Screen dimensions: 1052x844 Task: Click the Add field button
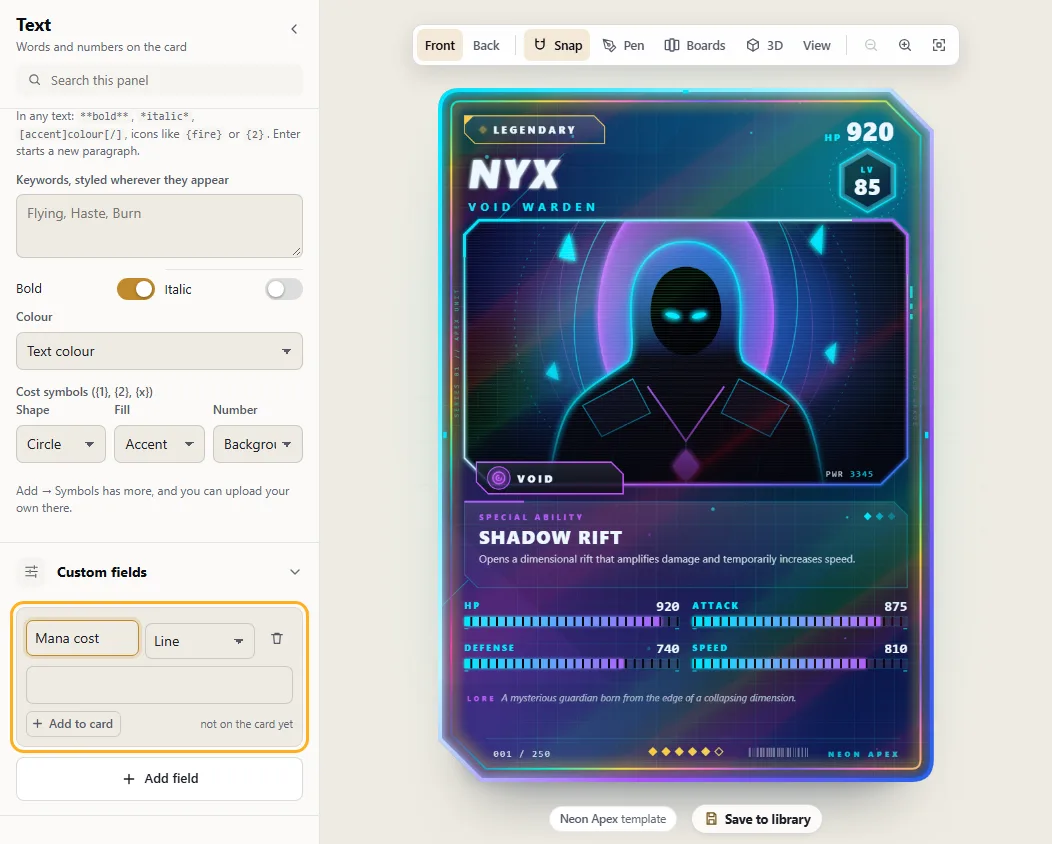[x=159, y=778]
